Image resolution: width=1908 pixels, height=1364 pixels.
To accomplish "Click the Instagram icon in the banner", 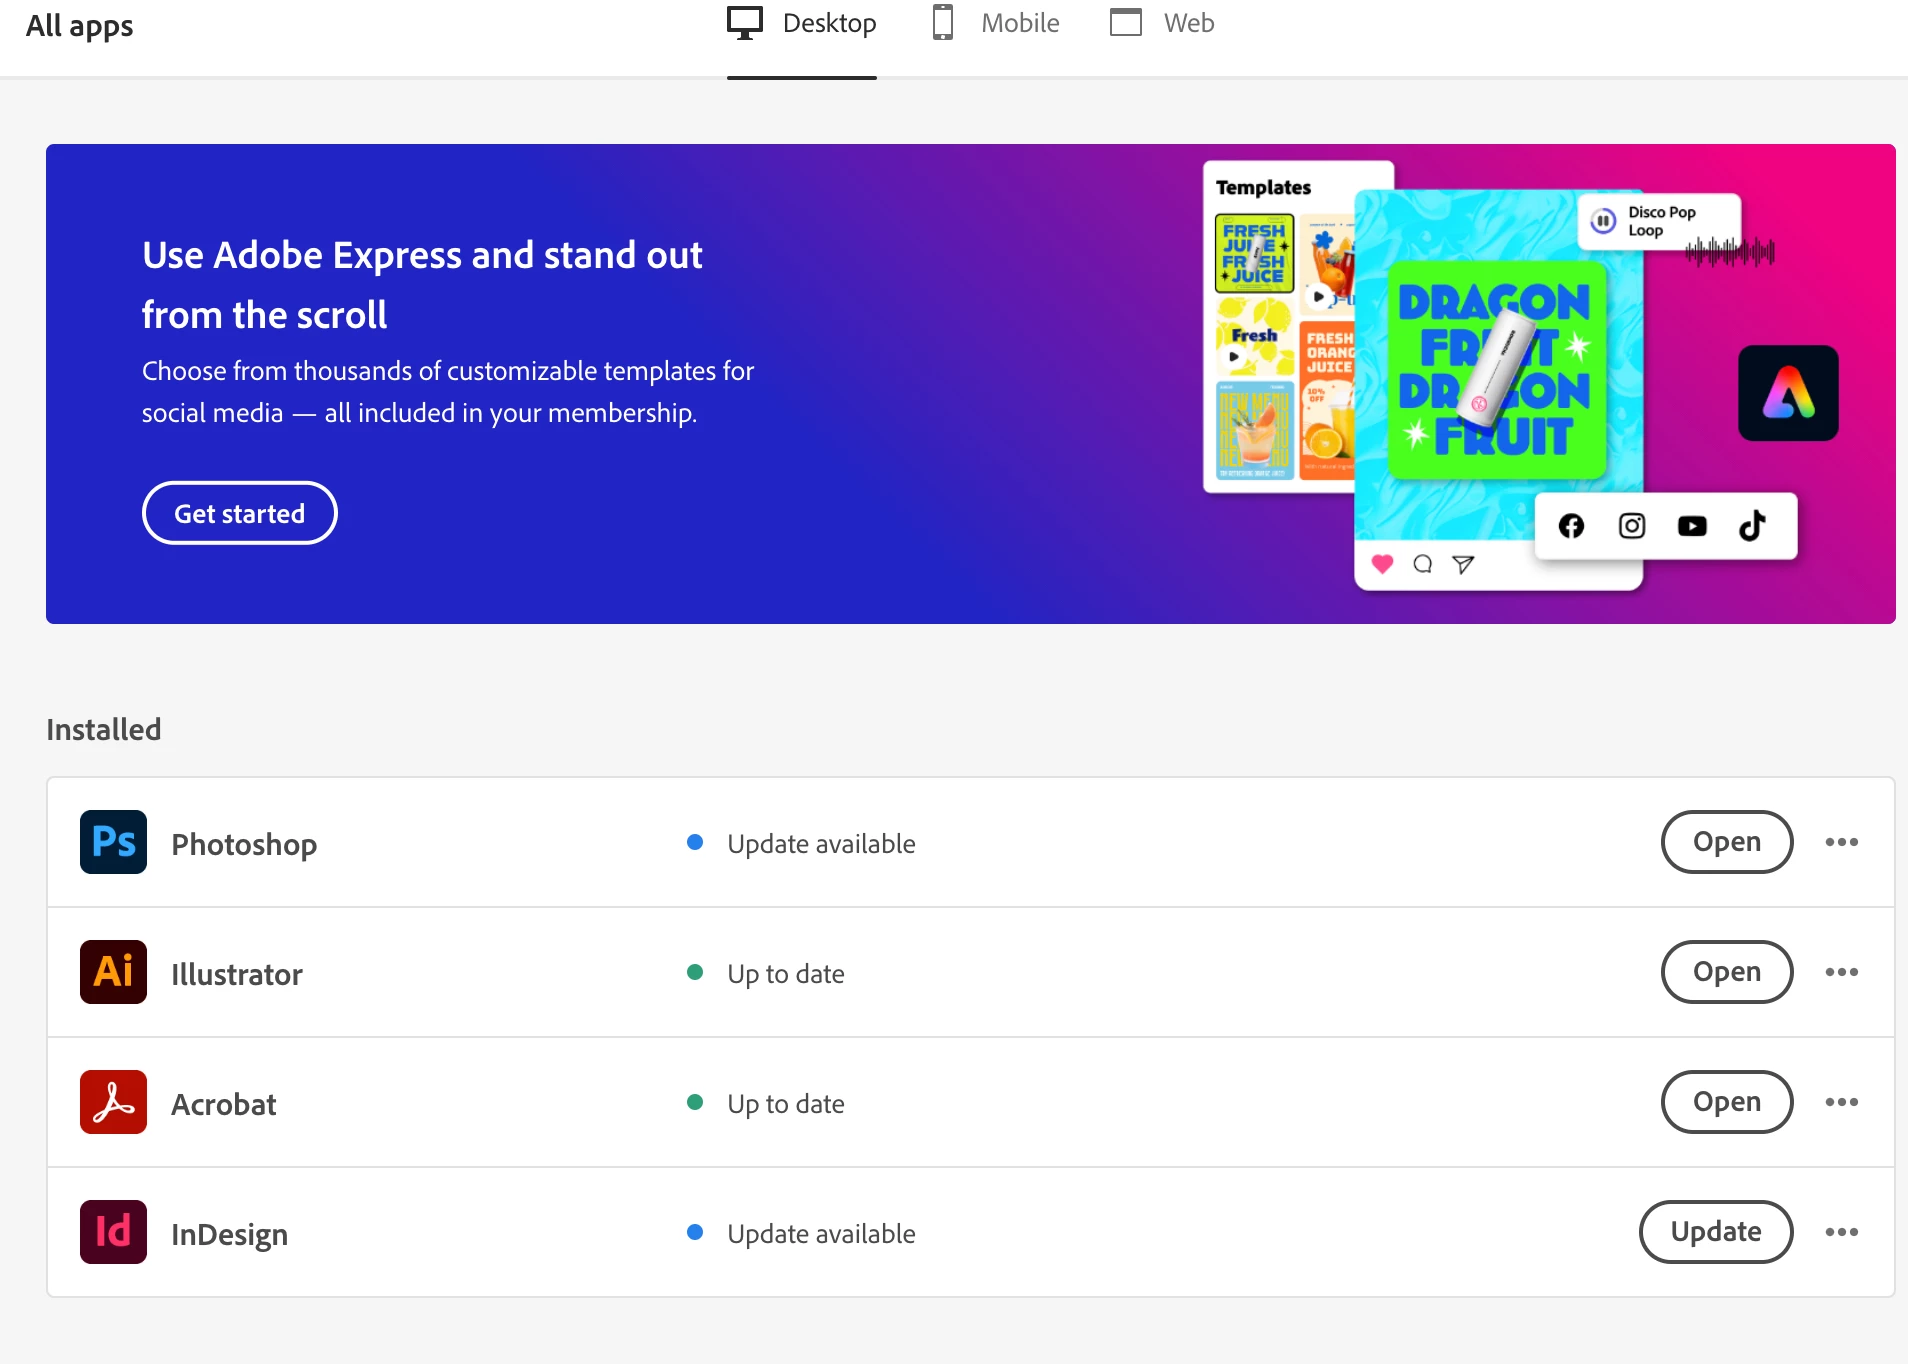I will tap(1632, 526).
